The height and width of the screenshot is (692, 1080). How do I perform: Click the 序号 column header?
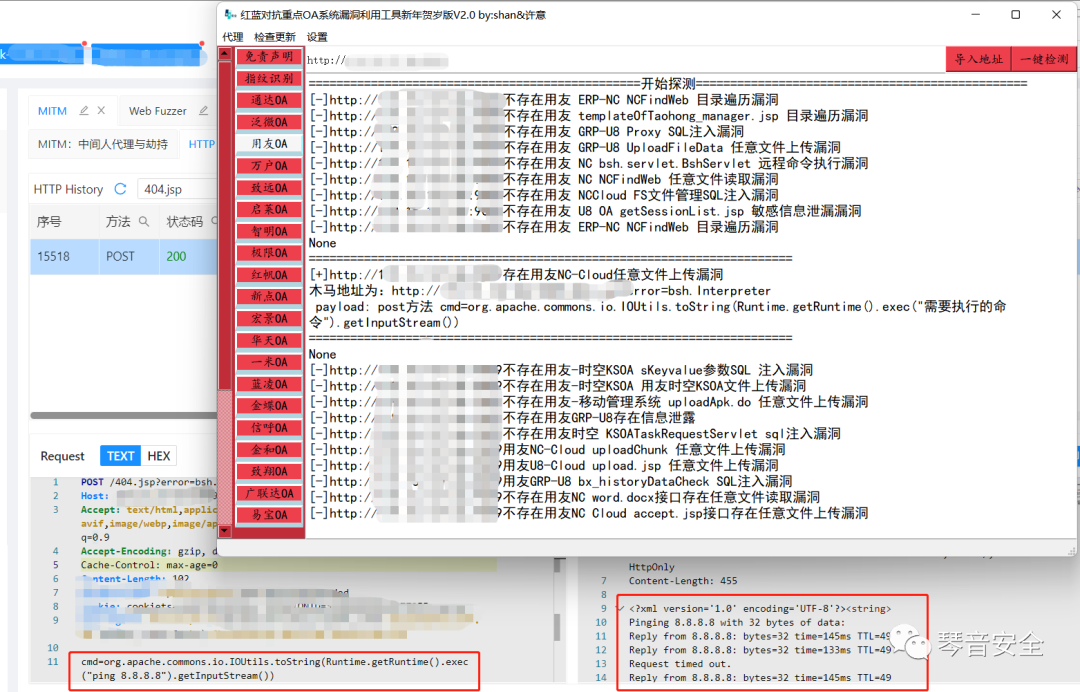(x=50, y=222)
